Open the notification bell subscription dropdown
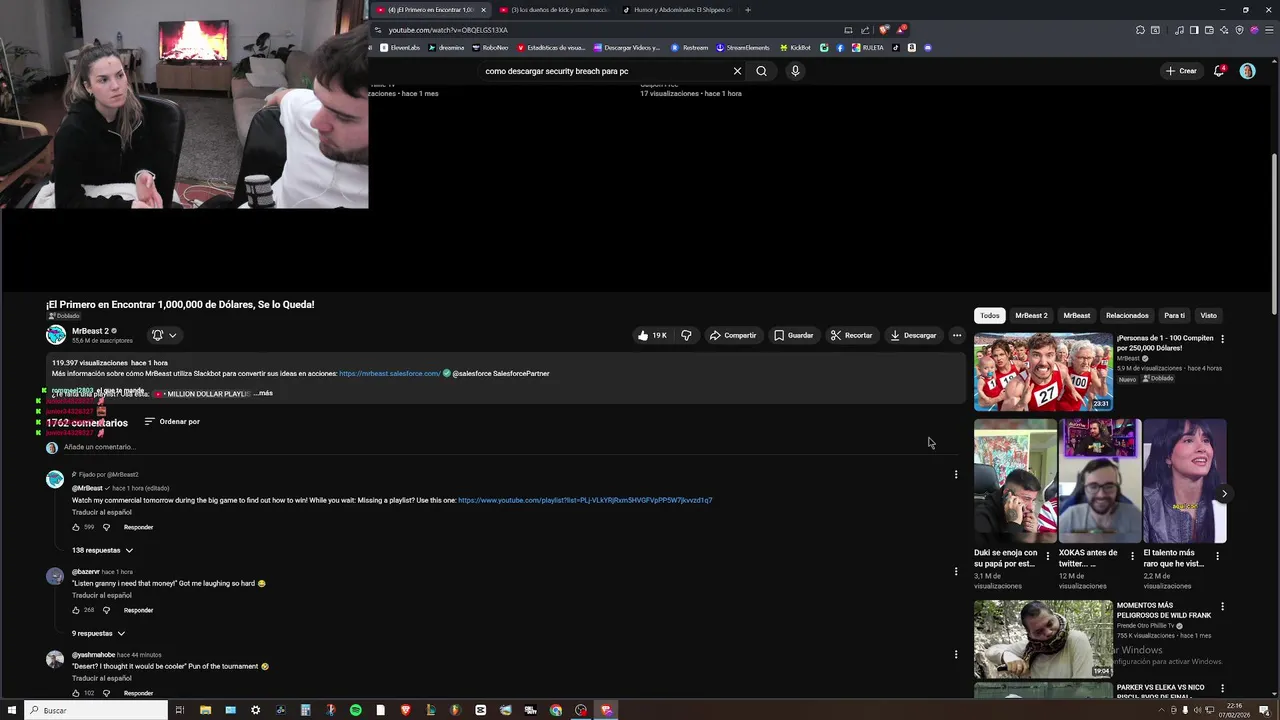Image resolution: width=1280 pixels, height=720 pixels. coord(164,336)
